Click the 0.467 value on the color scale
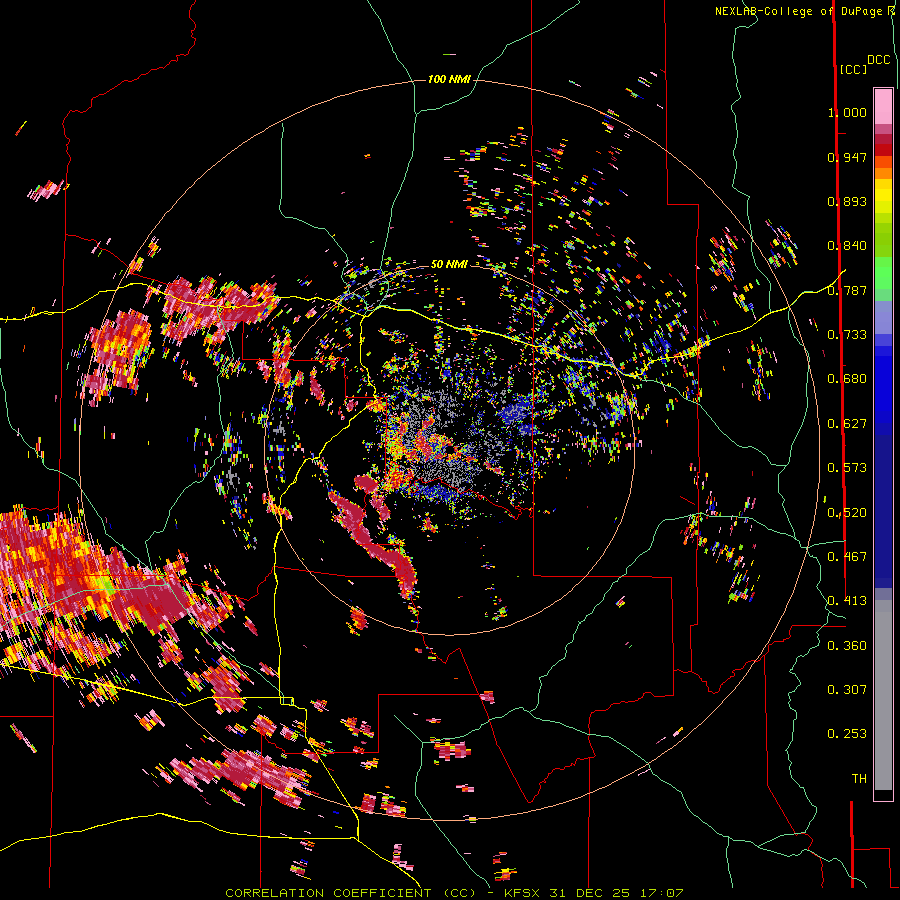 click(x=847, y=557)
